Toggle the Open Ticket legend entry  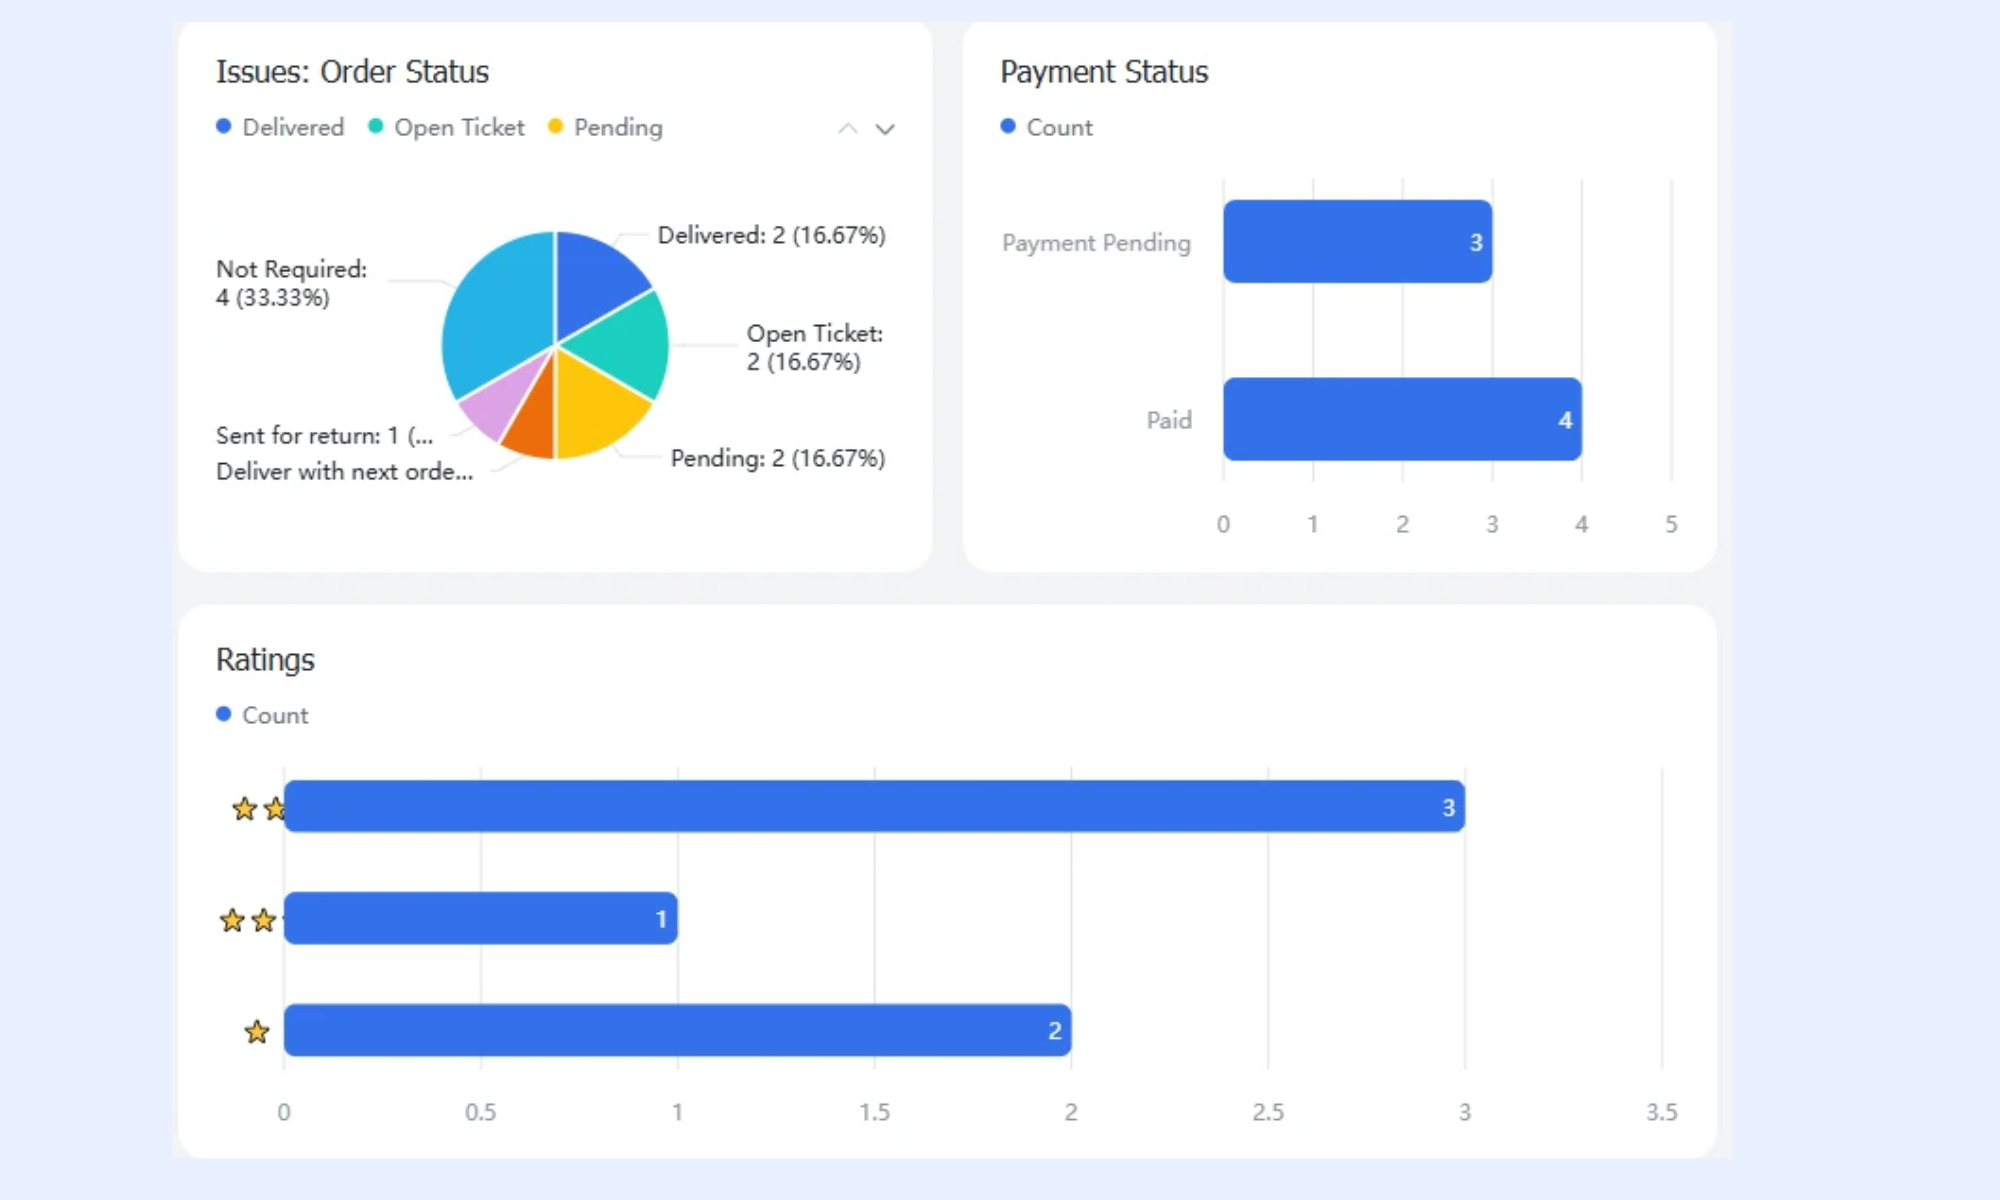click(x=446, y=127)
